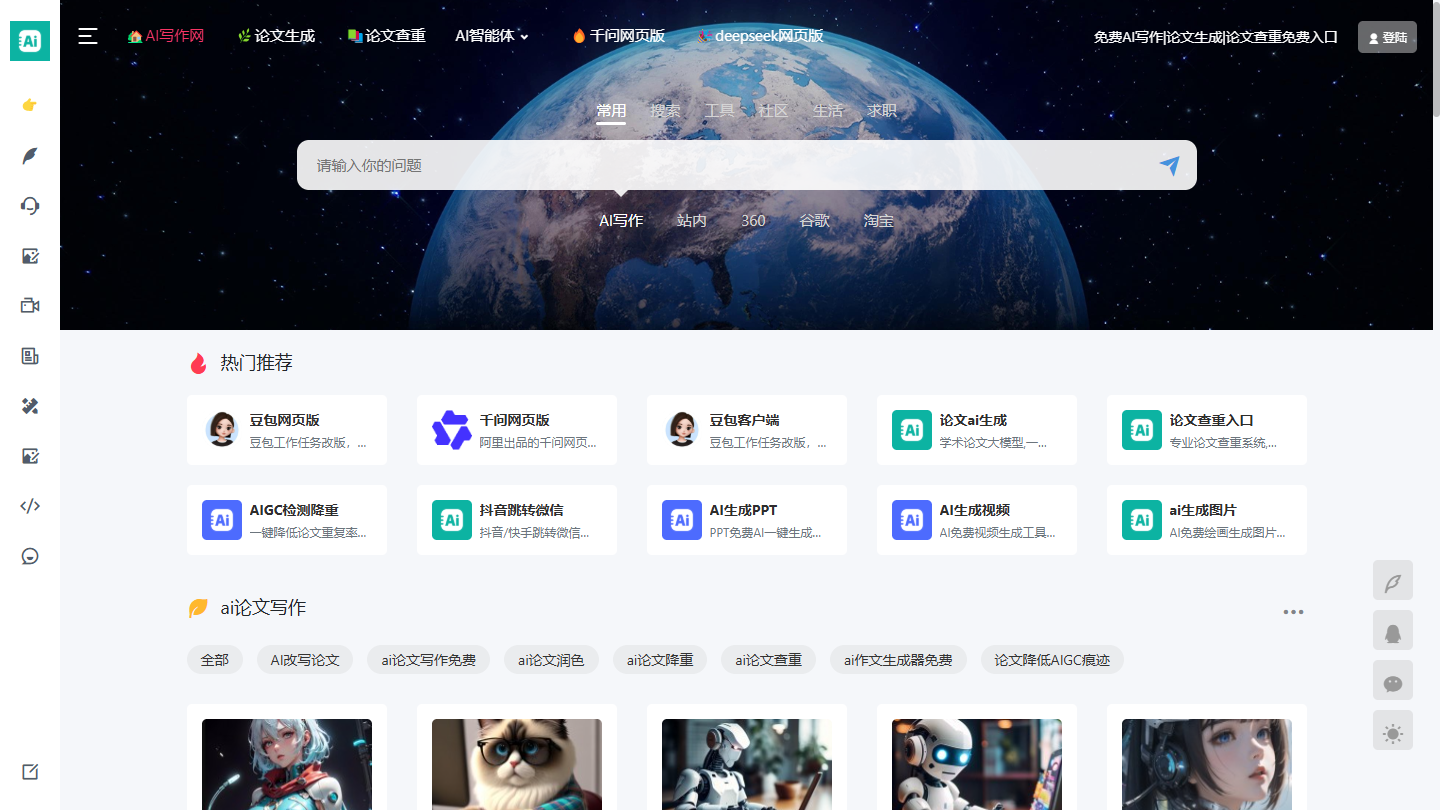Screen dimensions: 1440x810
Task: Open the 千问网页版 link in the header
Action: tap(618, 36)
